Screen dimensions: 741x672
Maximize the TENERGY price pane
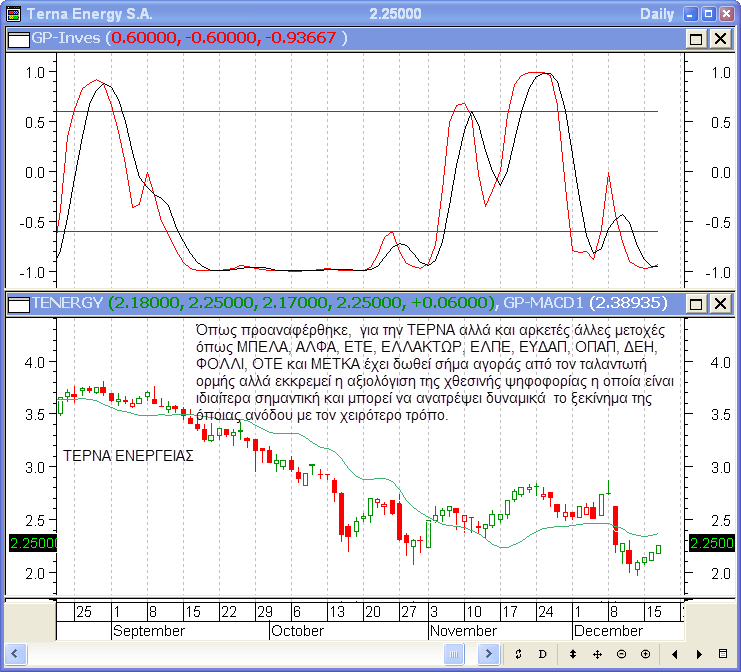pyautogui.click(x=697, y=303)
